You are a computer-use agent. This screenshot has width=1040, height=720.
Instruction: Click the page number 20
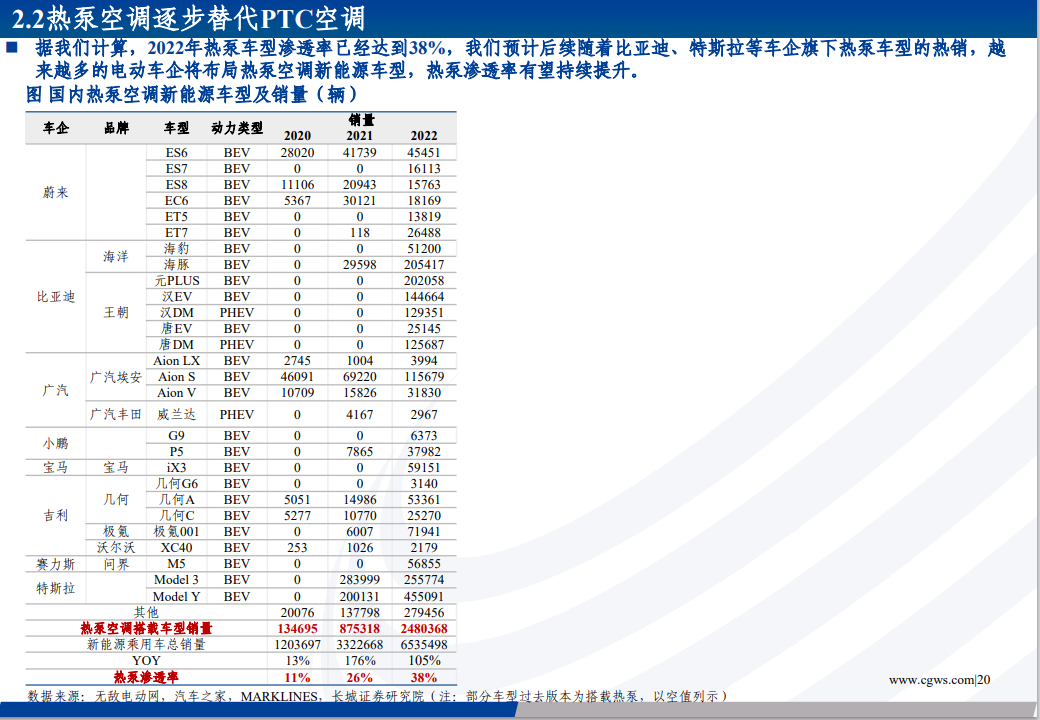[984, 680]
